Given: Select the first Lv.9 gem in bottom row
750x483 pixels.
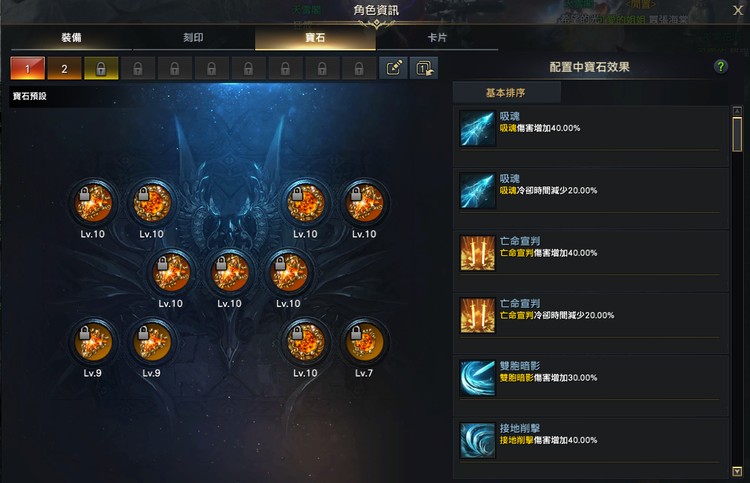Looking at the screenshot, I should click(x=93, y=342).
